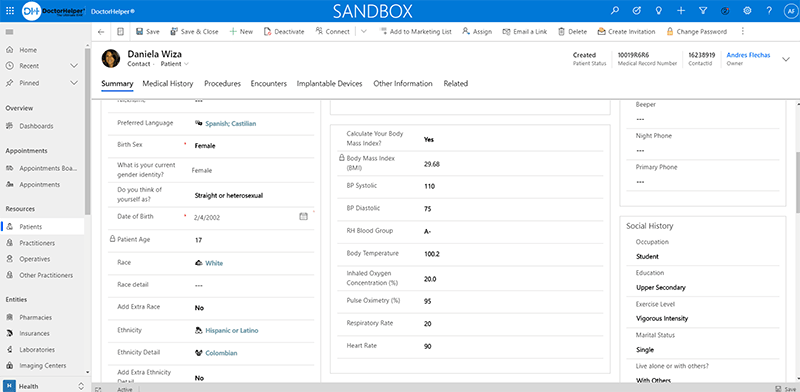This screenshot has width=800, height=392.
Task: Open the Patient form selector dropdown
Action: tap(175, 64)
